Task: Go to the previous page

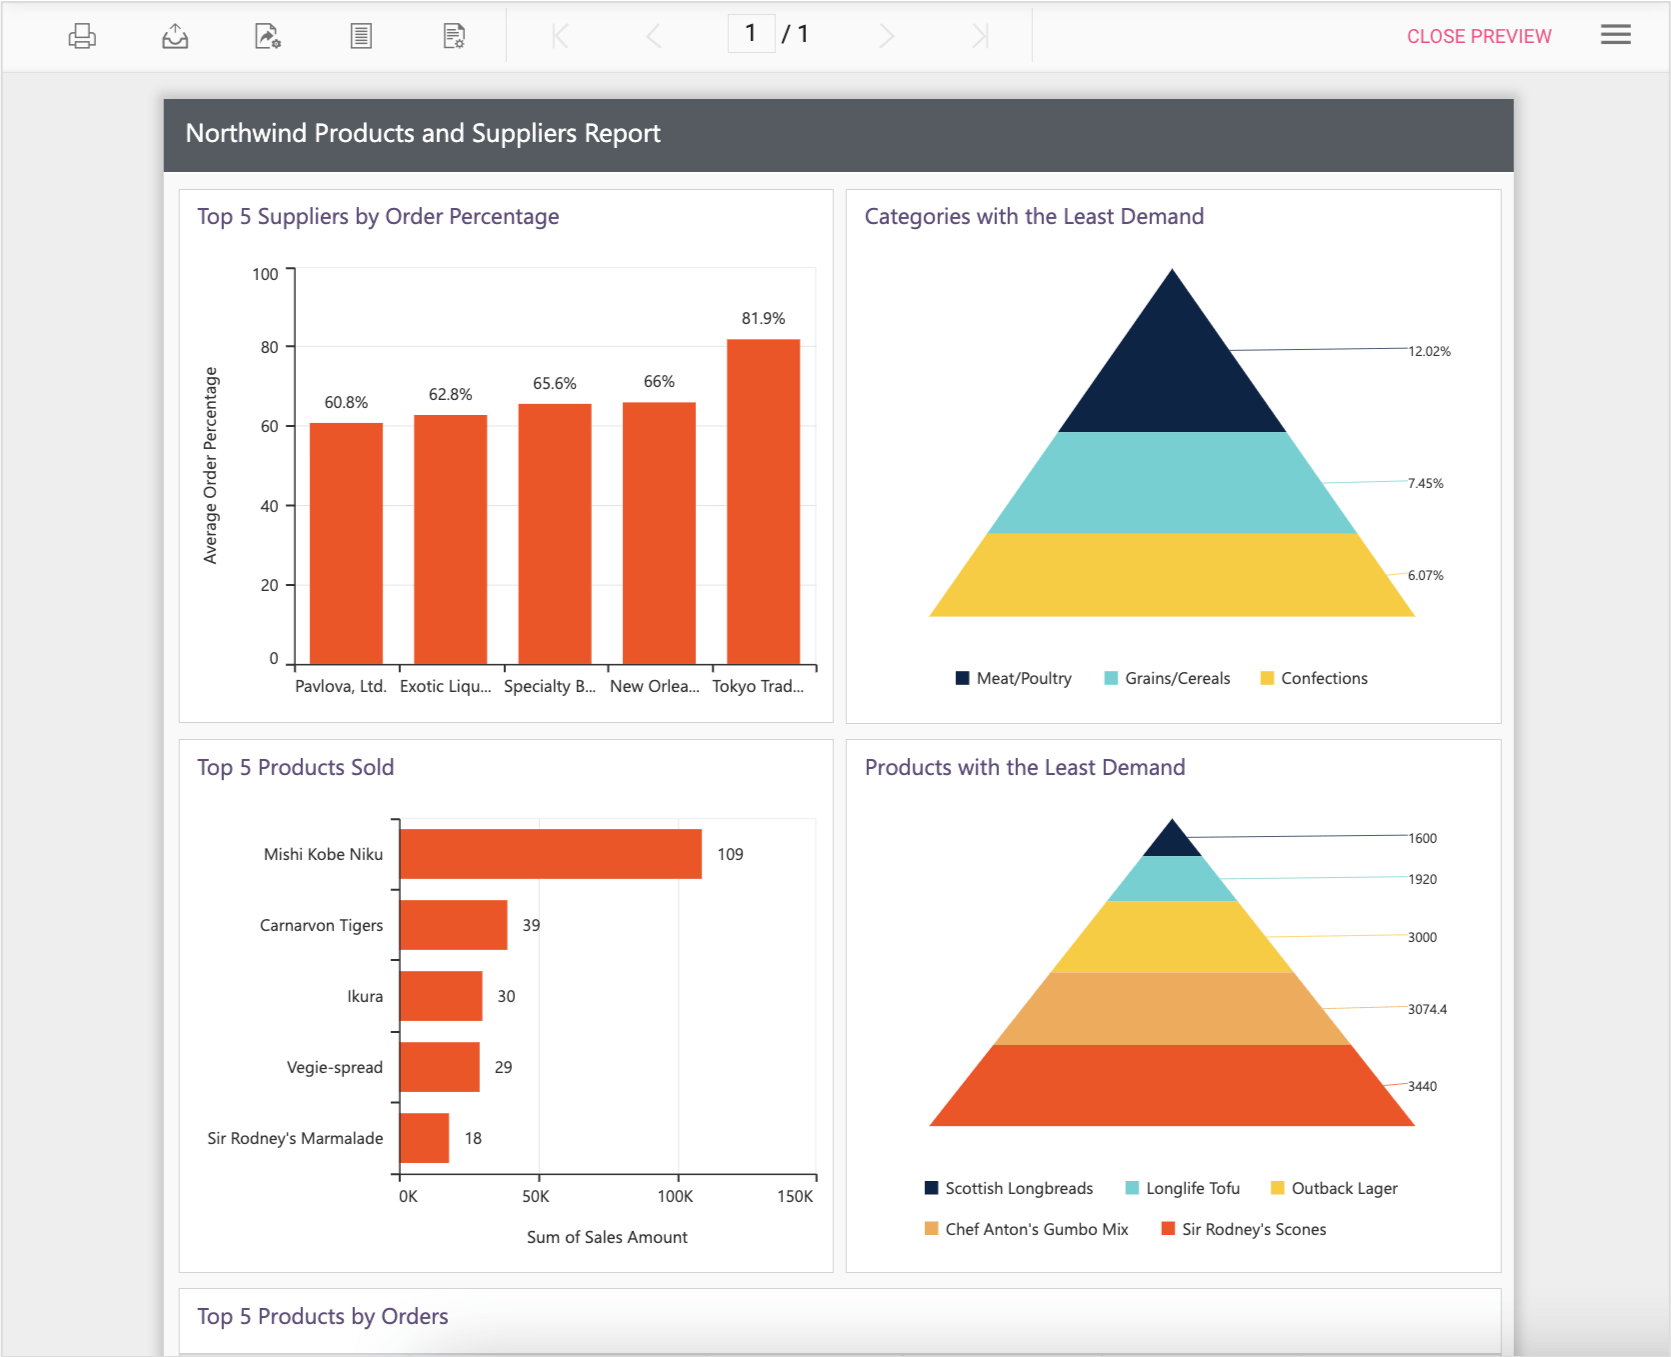Action: (x=654, y=37)
